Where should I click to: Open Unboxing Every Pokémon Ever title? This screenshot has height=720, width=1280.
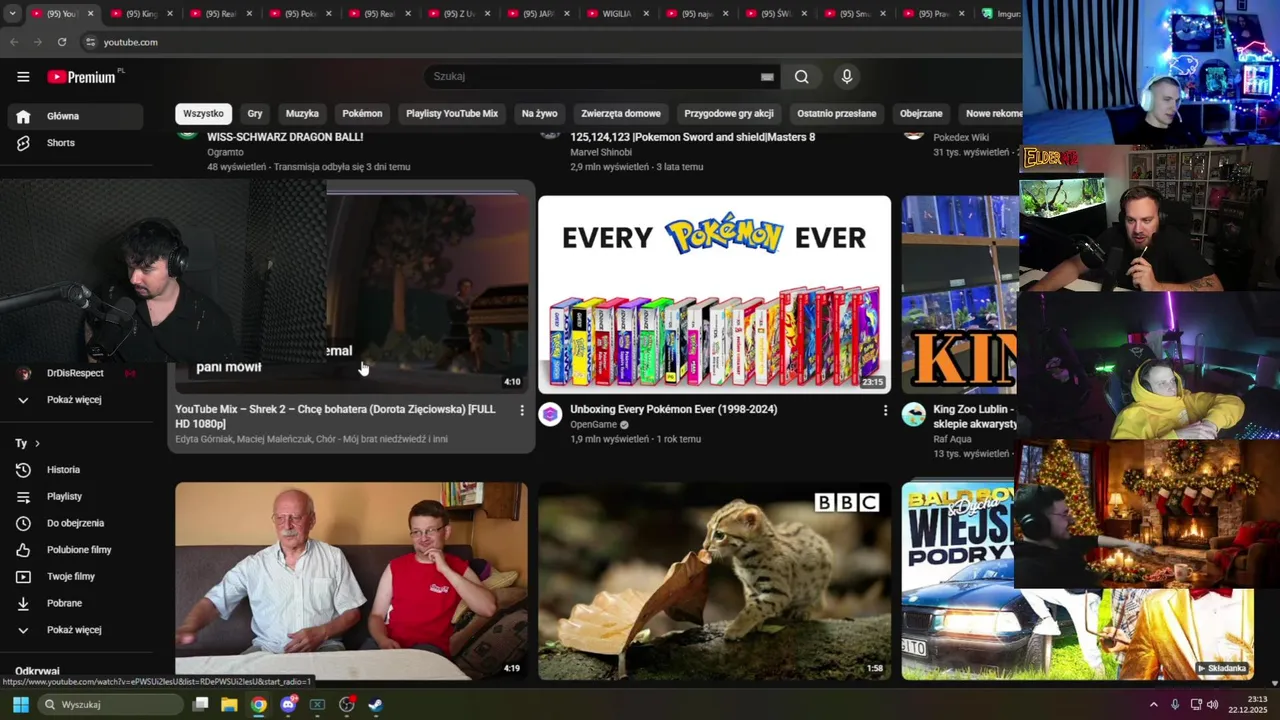[673, 410]
